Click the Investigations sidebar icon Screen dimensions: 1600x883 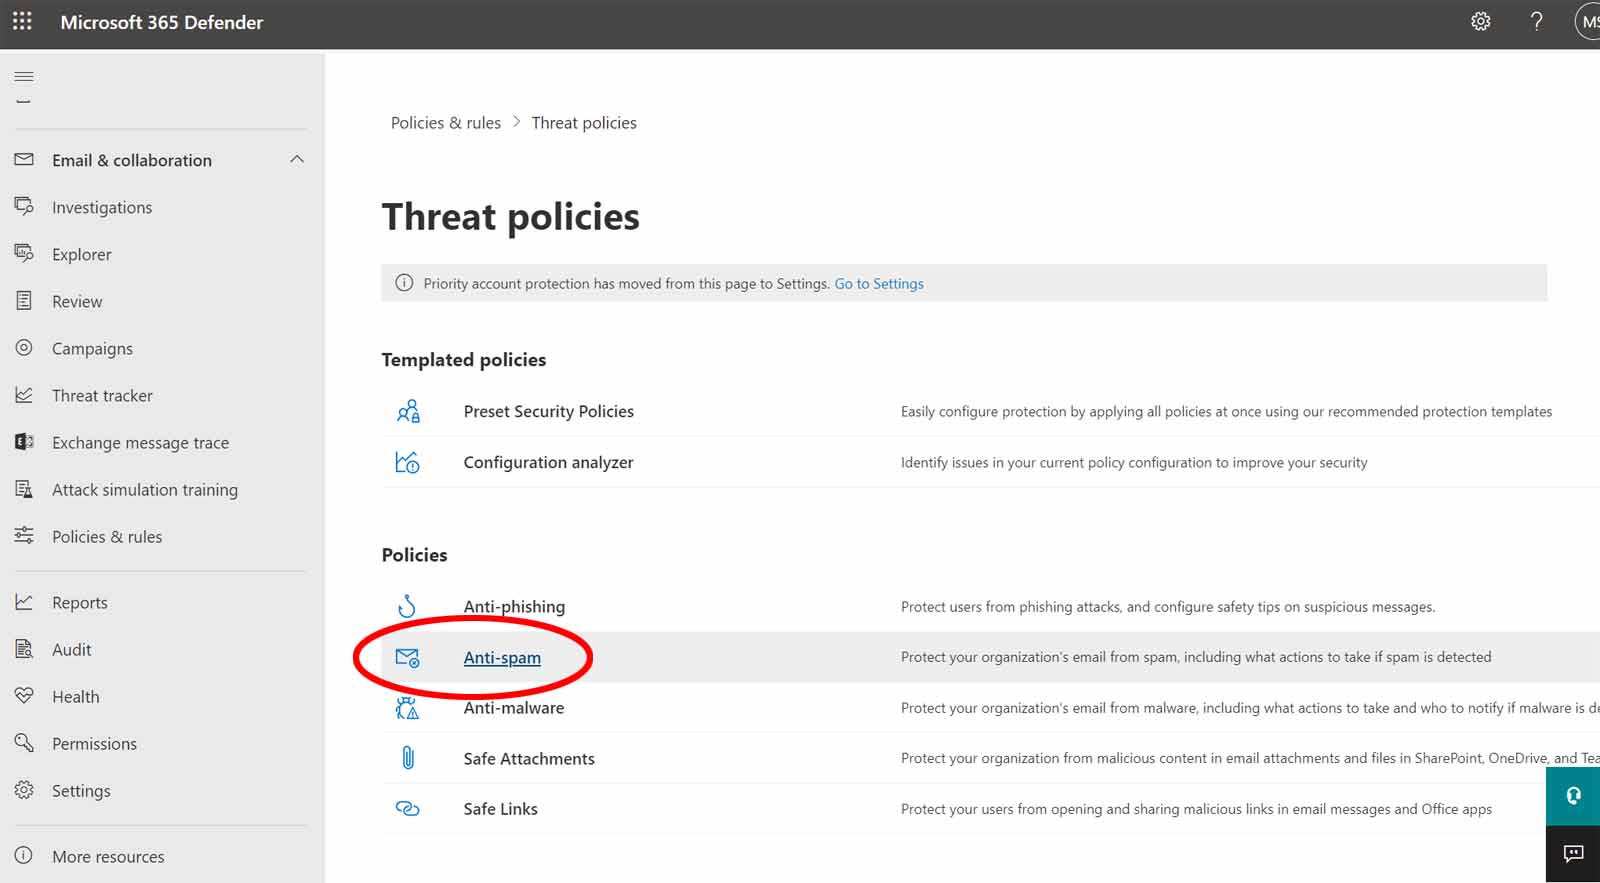tap(24, 206)
